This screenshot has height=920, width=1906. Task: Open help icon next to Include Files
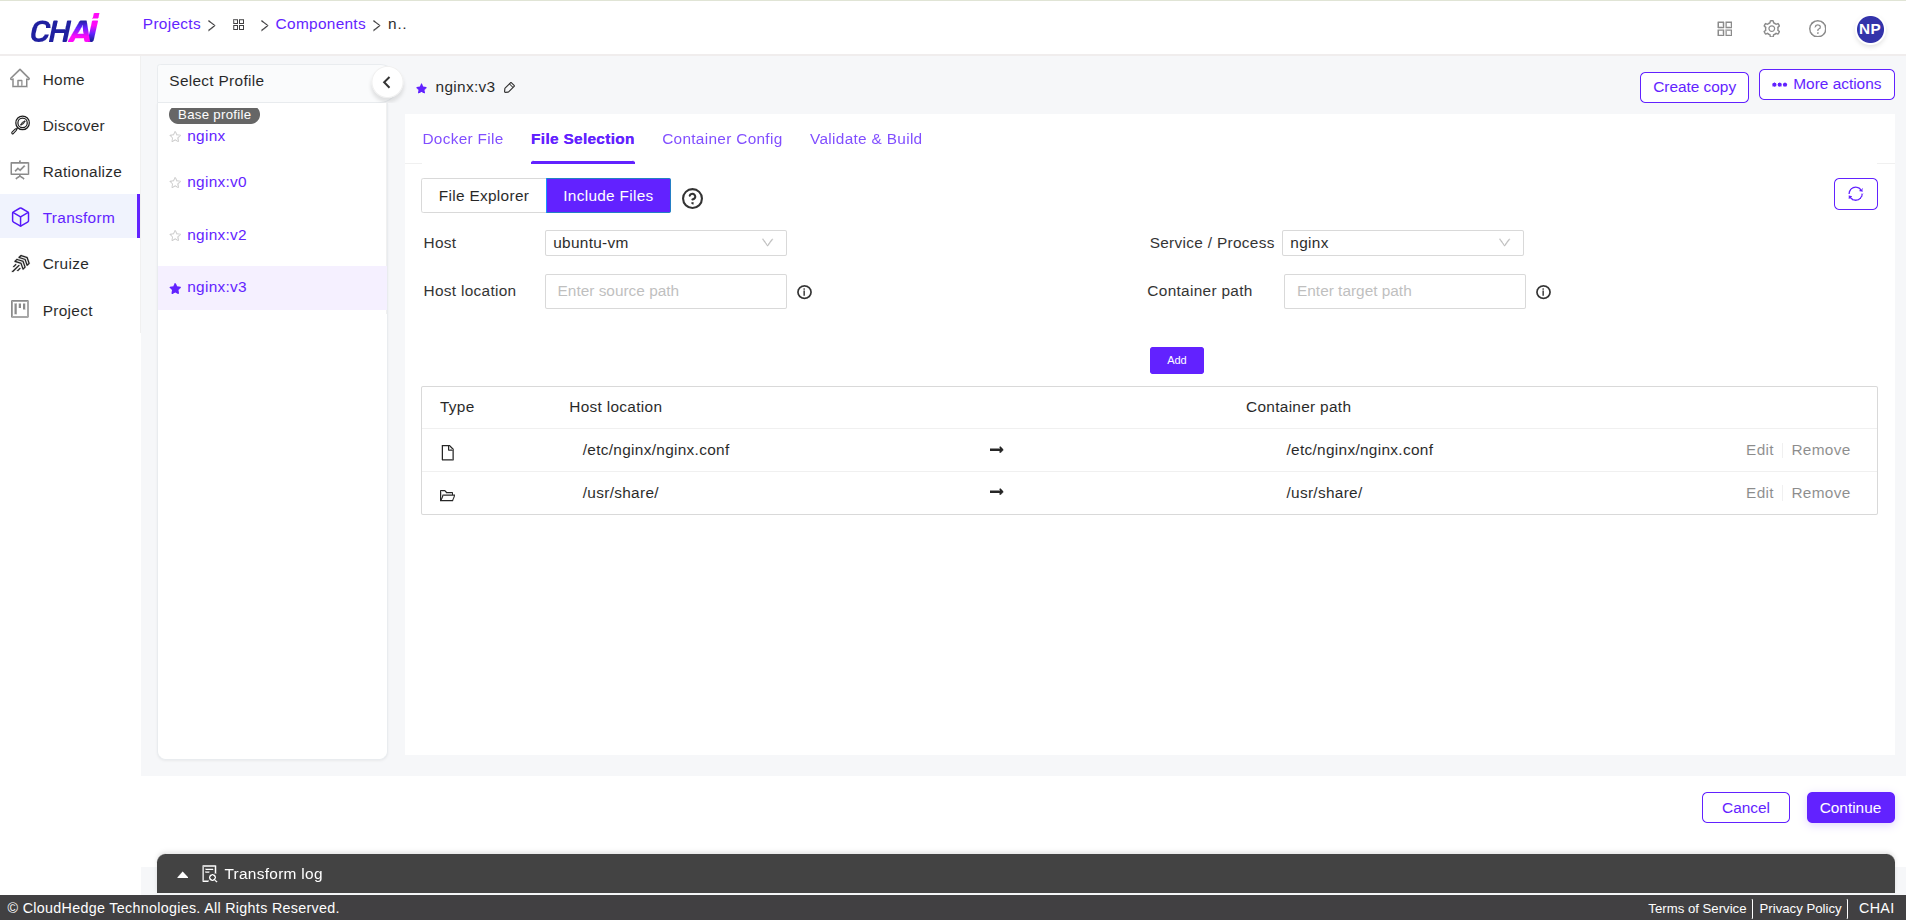point(692,198)
